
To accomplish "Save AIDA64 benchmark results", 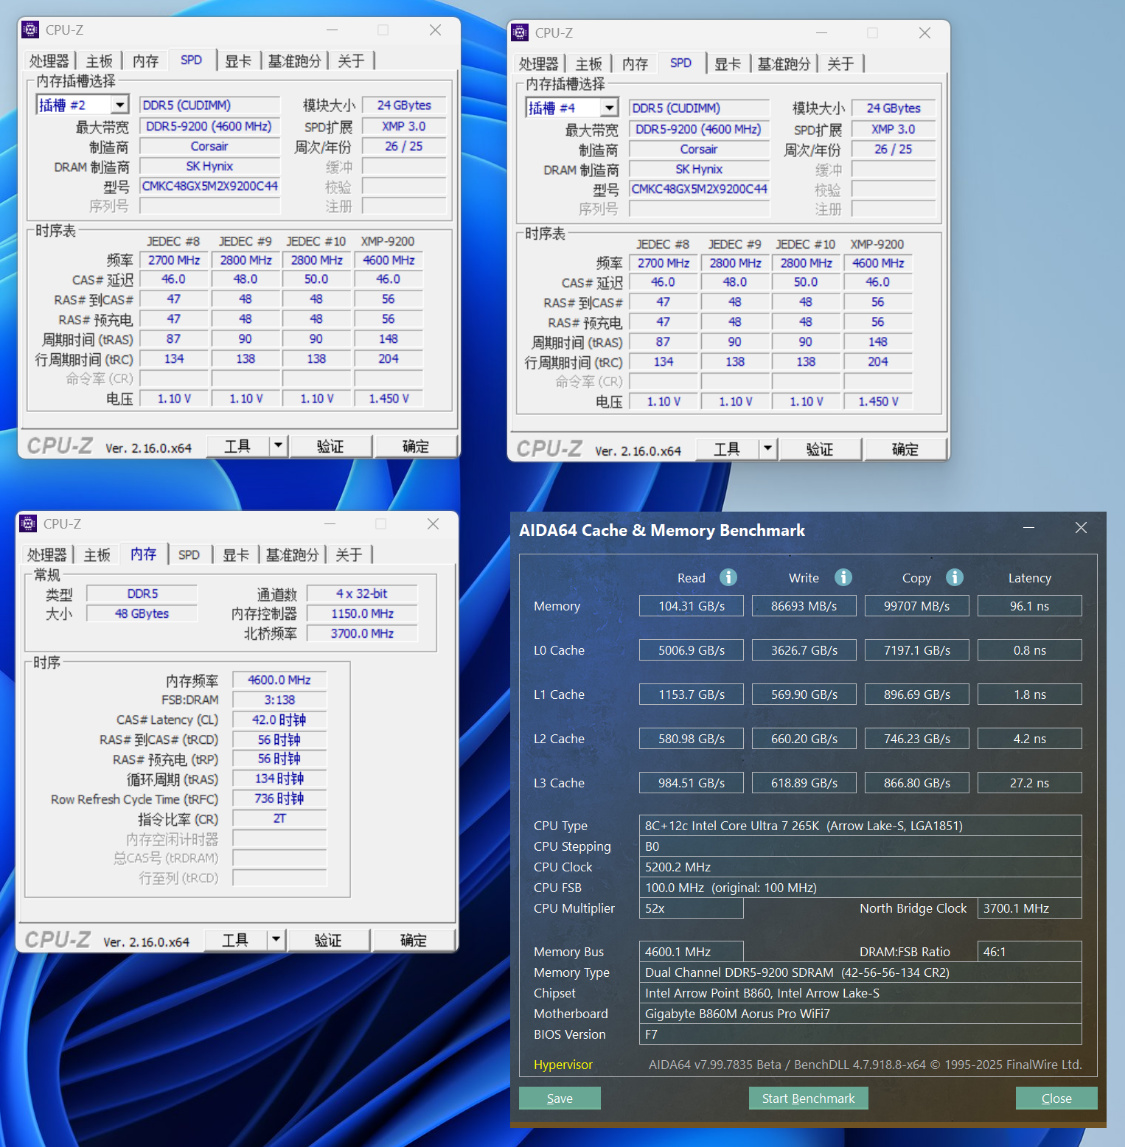I will (560, 1098).
